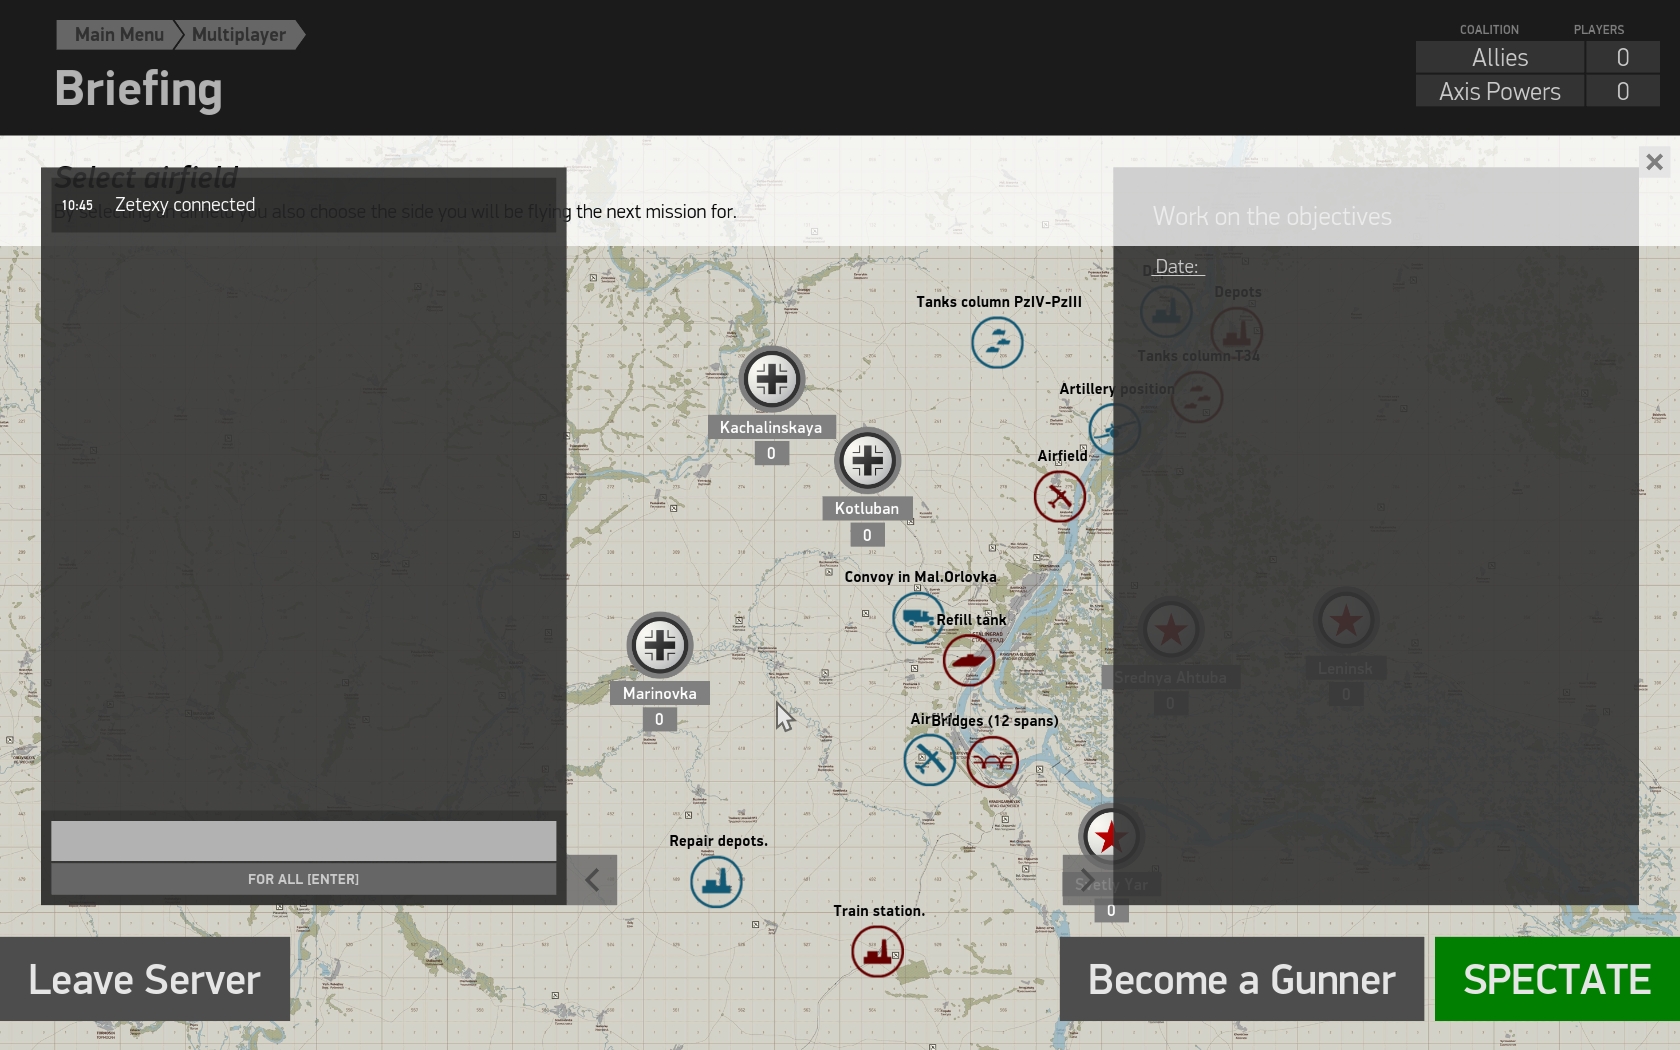
Task: Click the Marinovka player count box
Action: (659, 720)
